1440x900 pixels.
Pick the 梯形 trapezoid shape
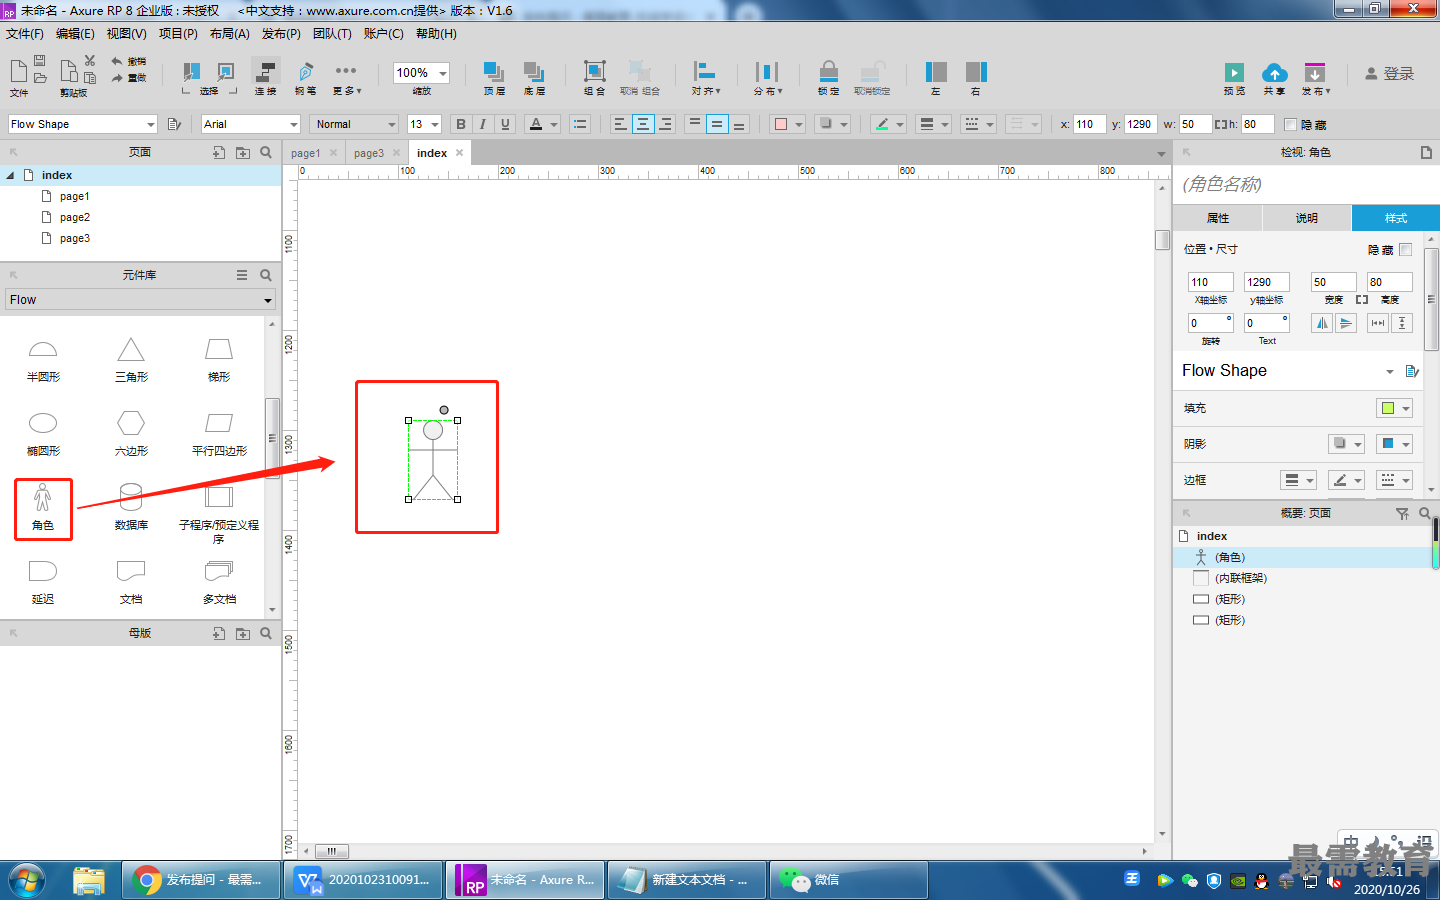[x=219, y=360]
